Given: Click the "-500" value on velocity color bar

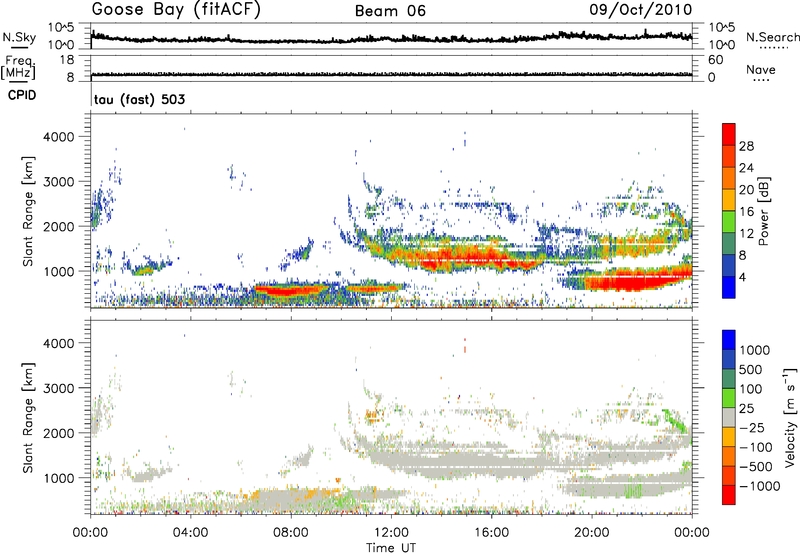Looking at the screenshot, I should pyautogui.click(x=756, y=466).
